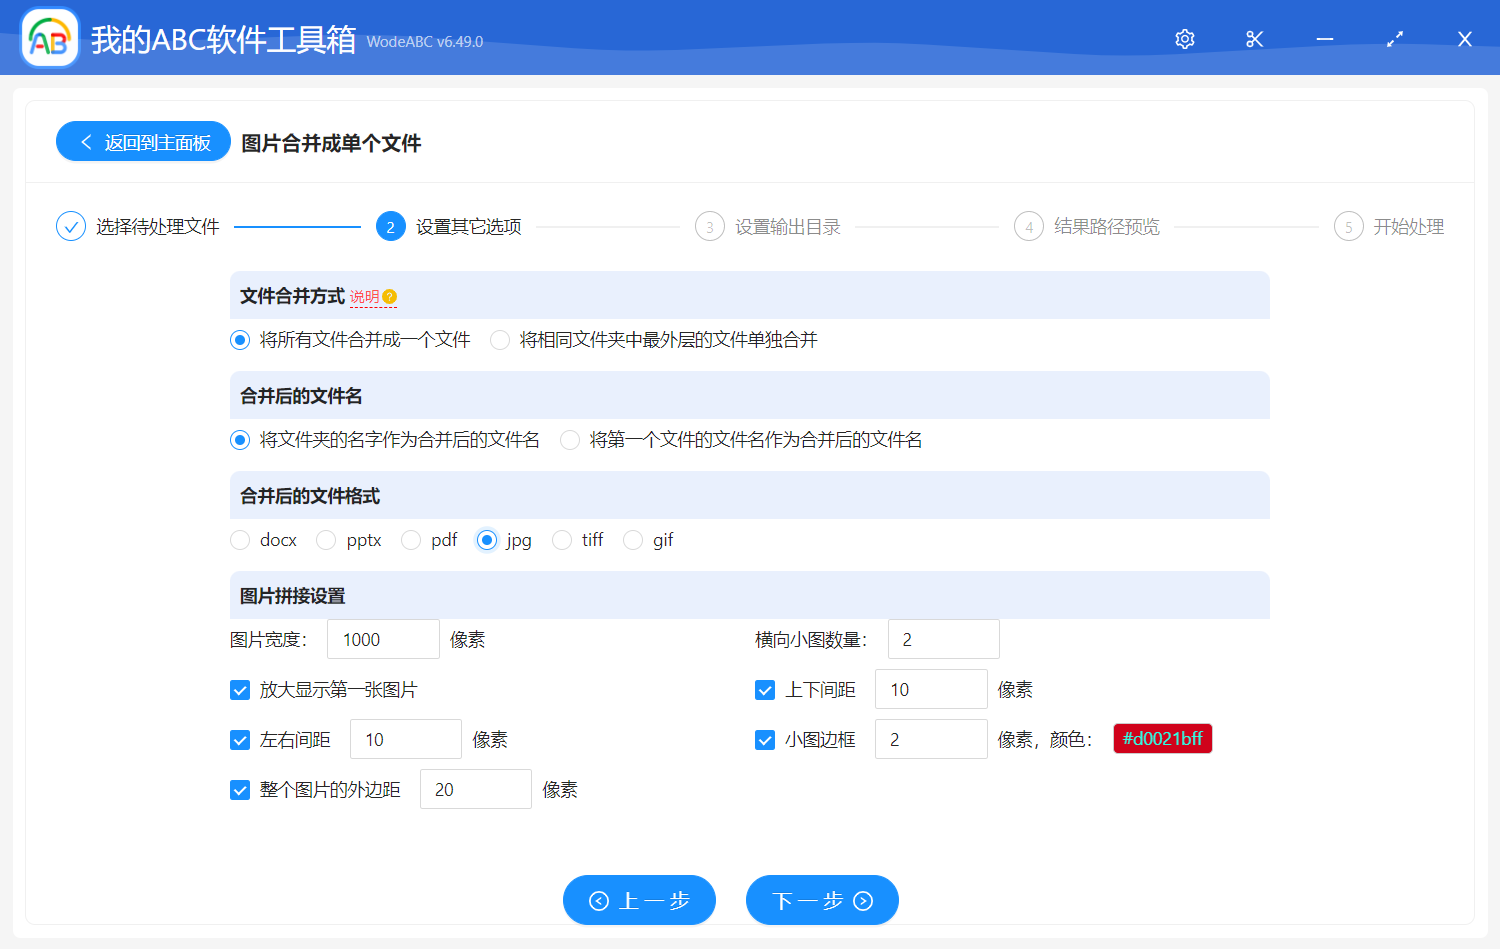The width and height of the screenshot is (1500, 949).
Task: Toggle the window fullscreen expand icon
Action: (x=1395, y=39)
